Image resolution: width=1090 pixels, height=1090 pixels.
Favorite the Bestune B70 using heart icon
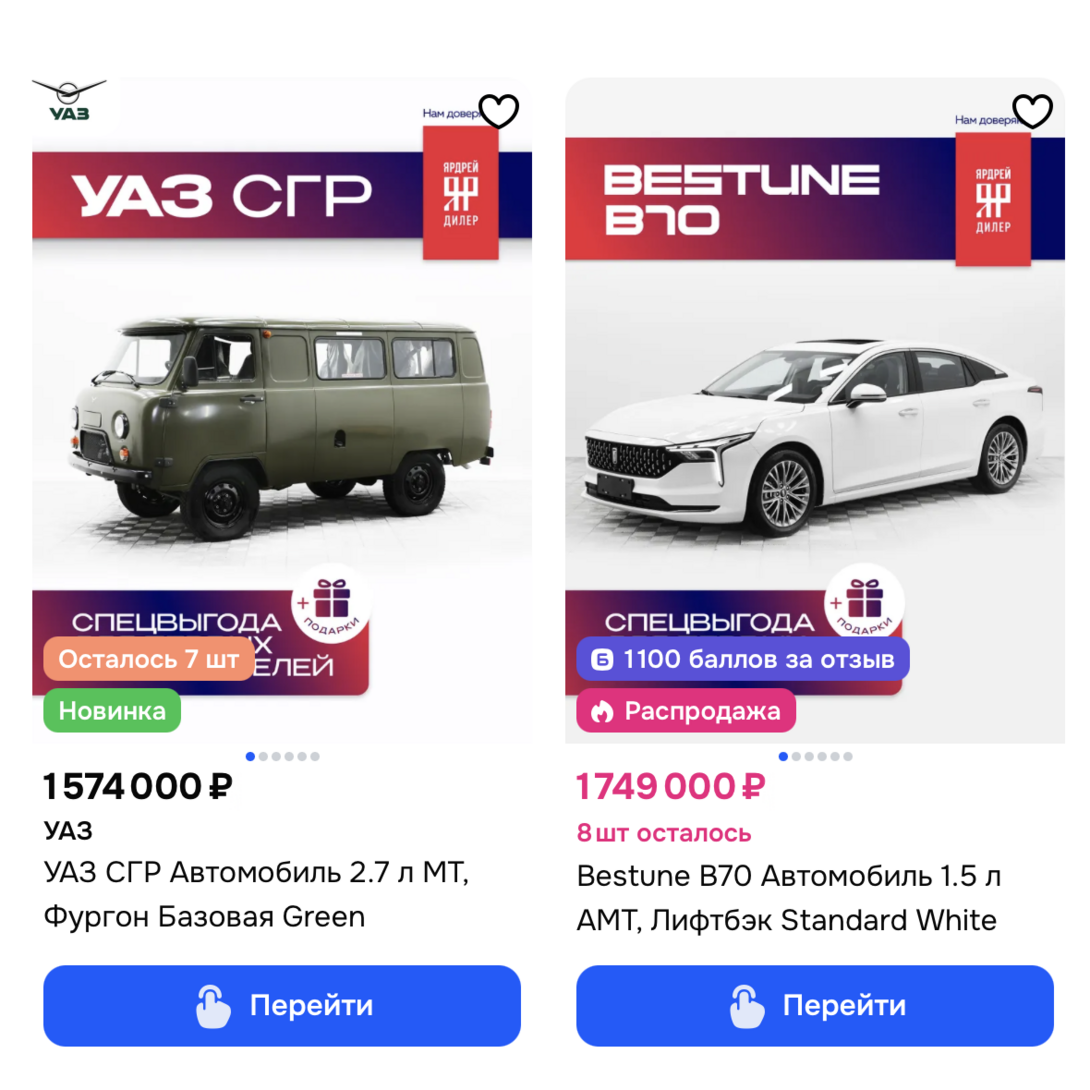(1032, 111)
